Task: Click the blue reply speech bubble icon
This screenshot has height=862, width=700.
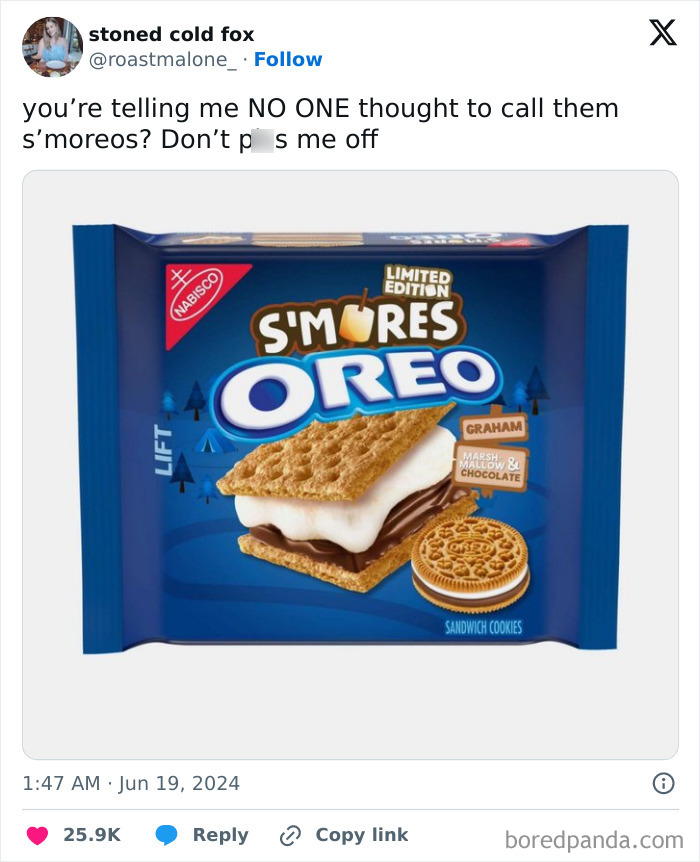Action: click(168, 835)
